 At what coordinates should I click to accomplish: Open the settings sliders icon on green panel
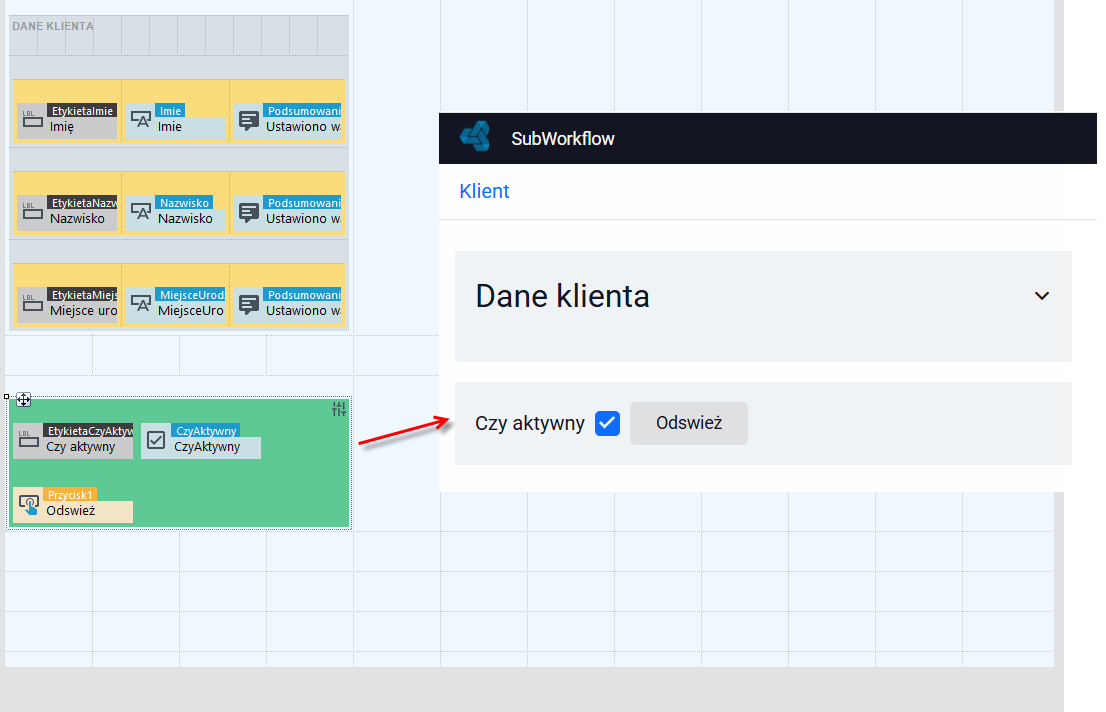point(339,409)
